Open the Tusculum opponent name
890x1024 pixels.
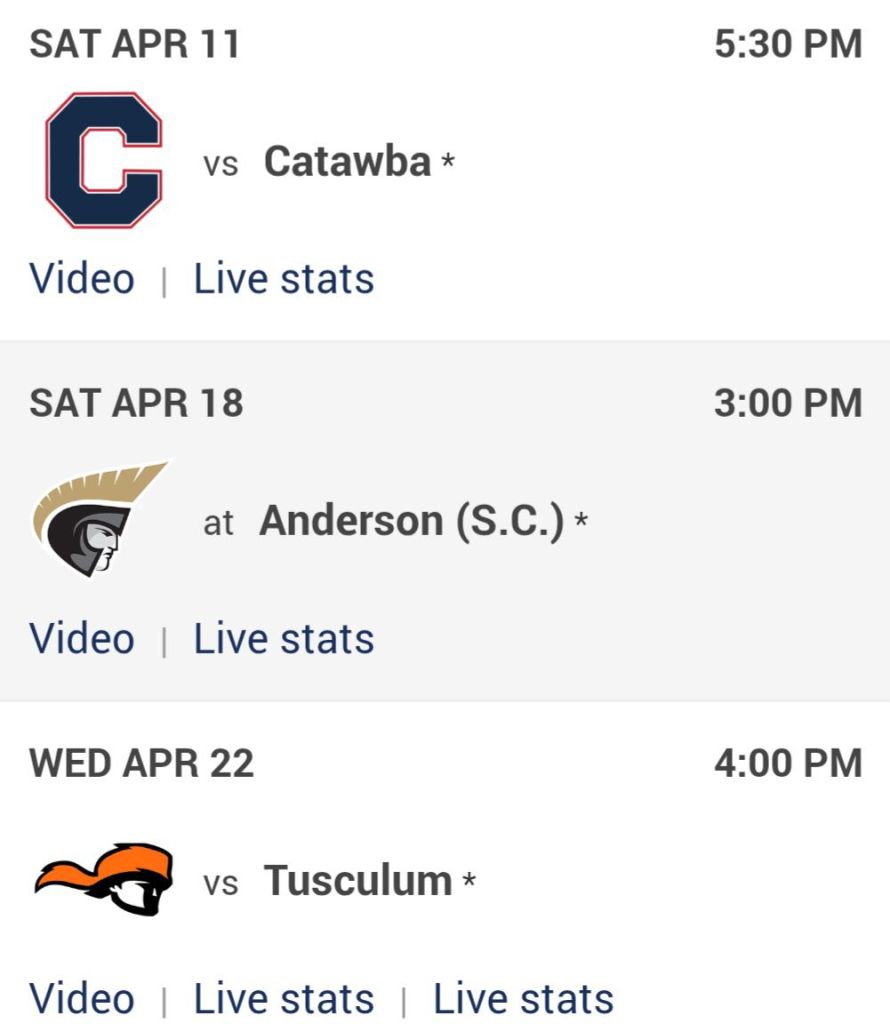click(x=358, y=881)
